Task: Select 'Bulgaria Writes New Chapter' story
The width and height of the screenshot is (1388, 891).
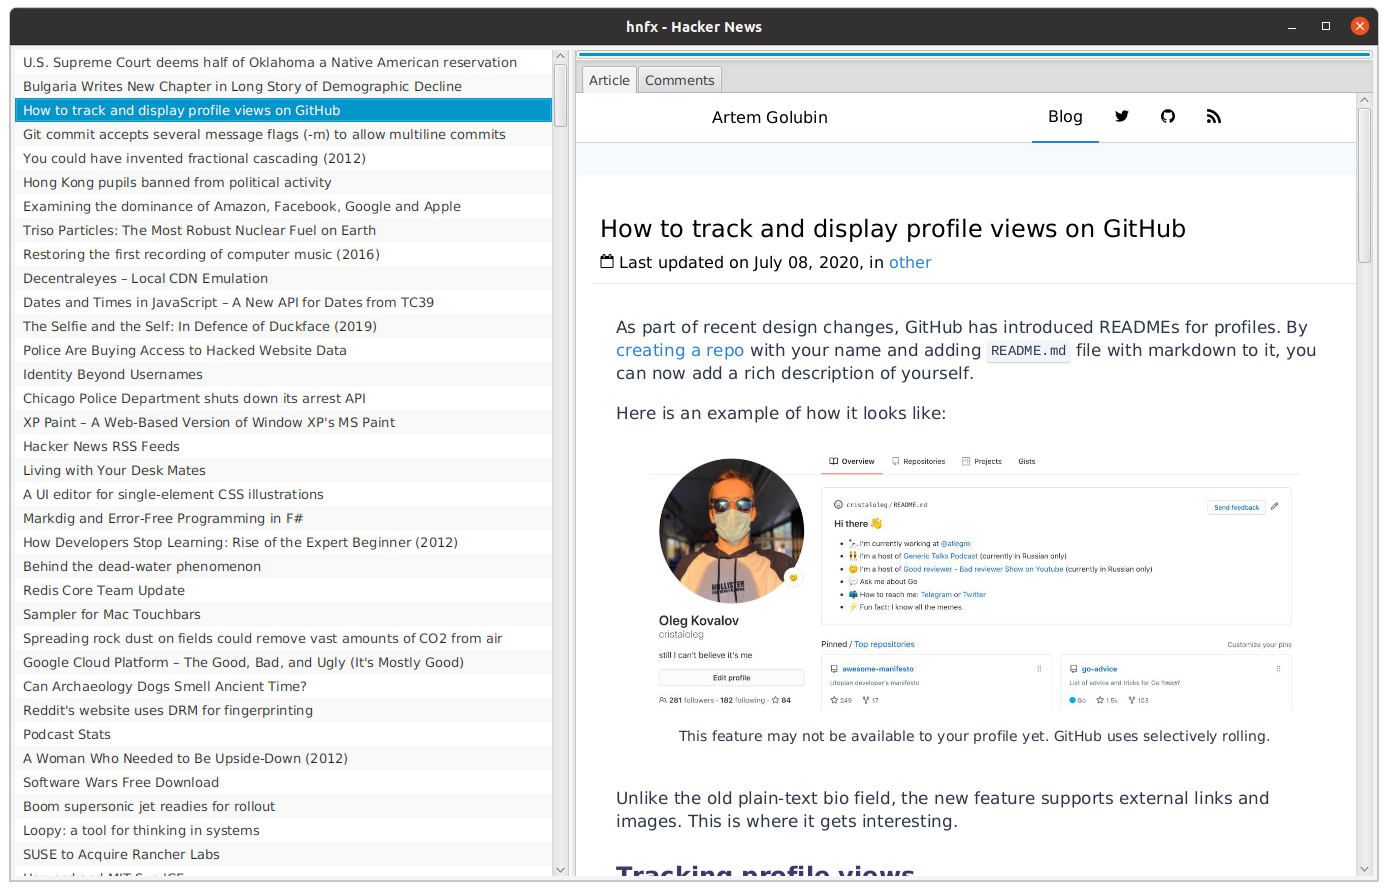Action: 283,86
